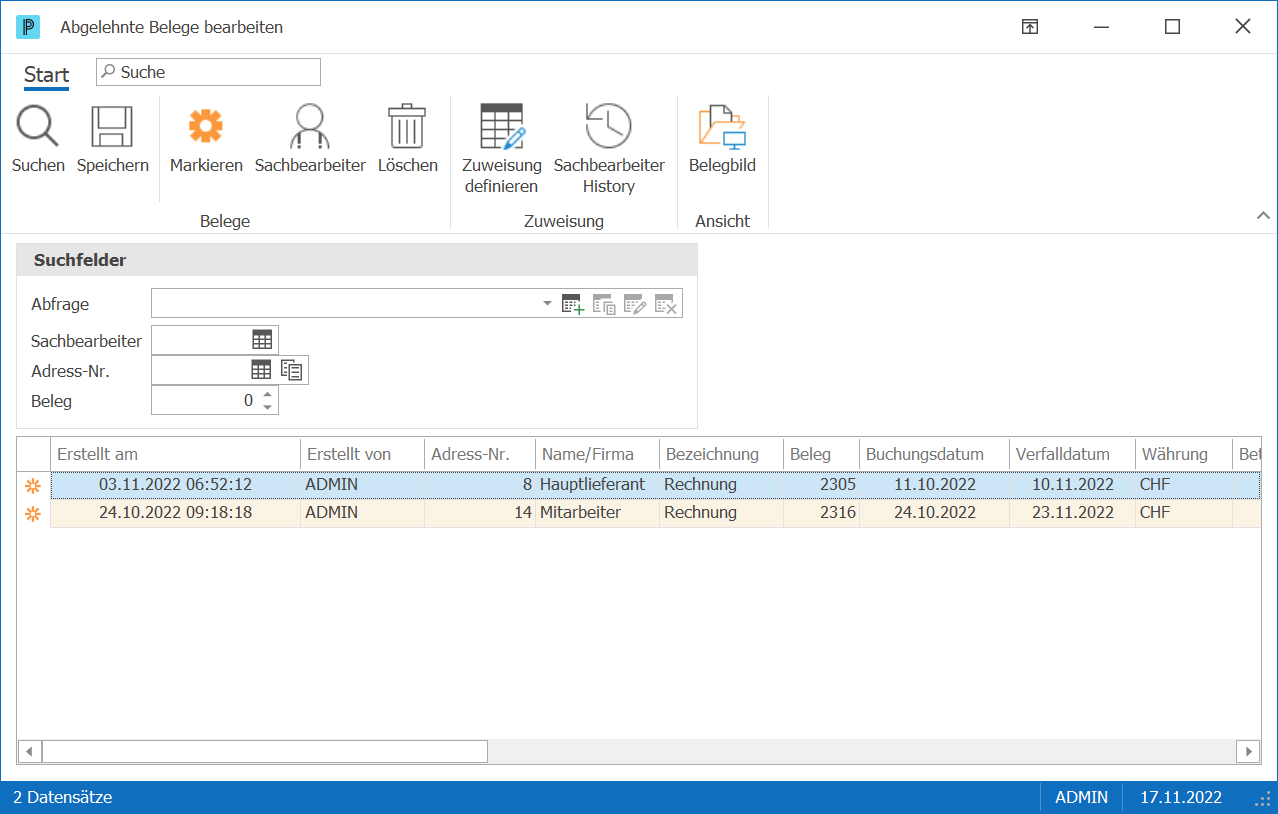Click the delete-query icon in the Abfrage row
Viewport: 1278px width, 814px height.
(666, 304)
